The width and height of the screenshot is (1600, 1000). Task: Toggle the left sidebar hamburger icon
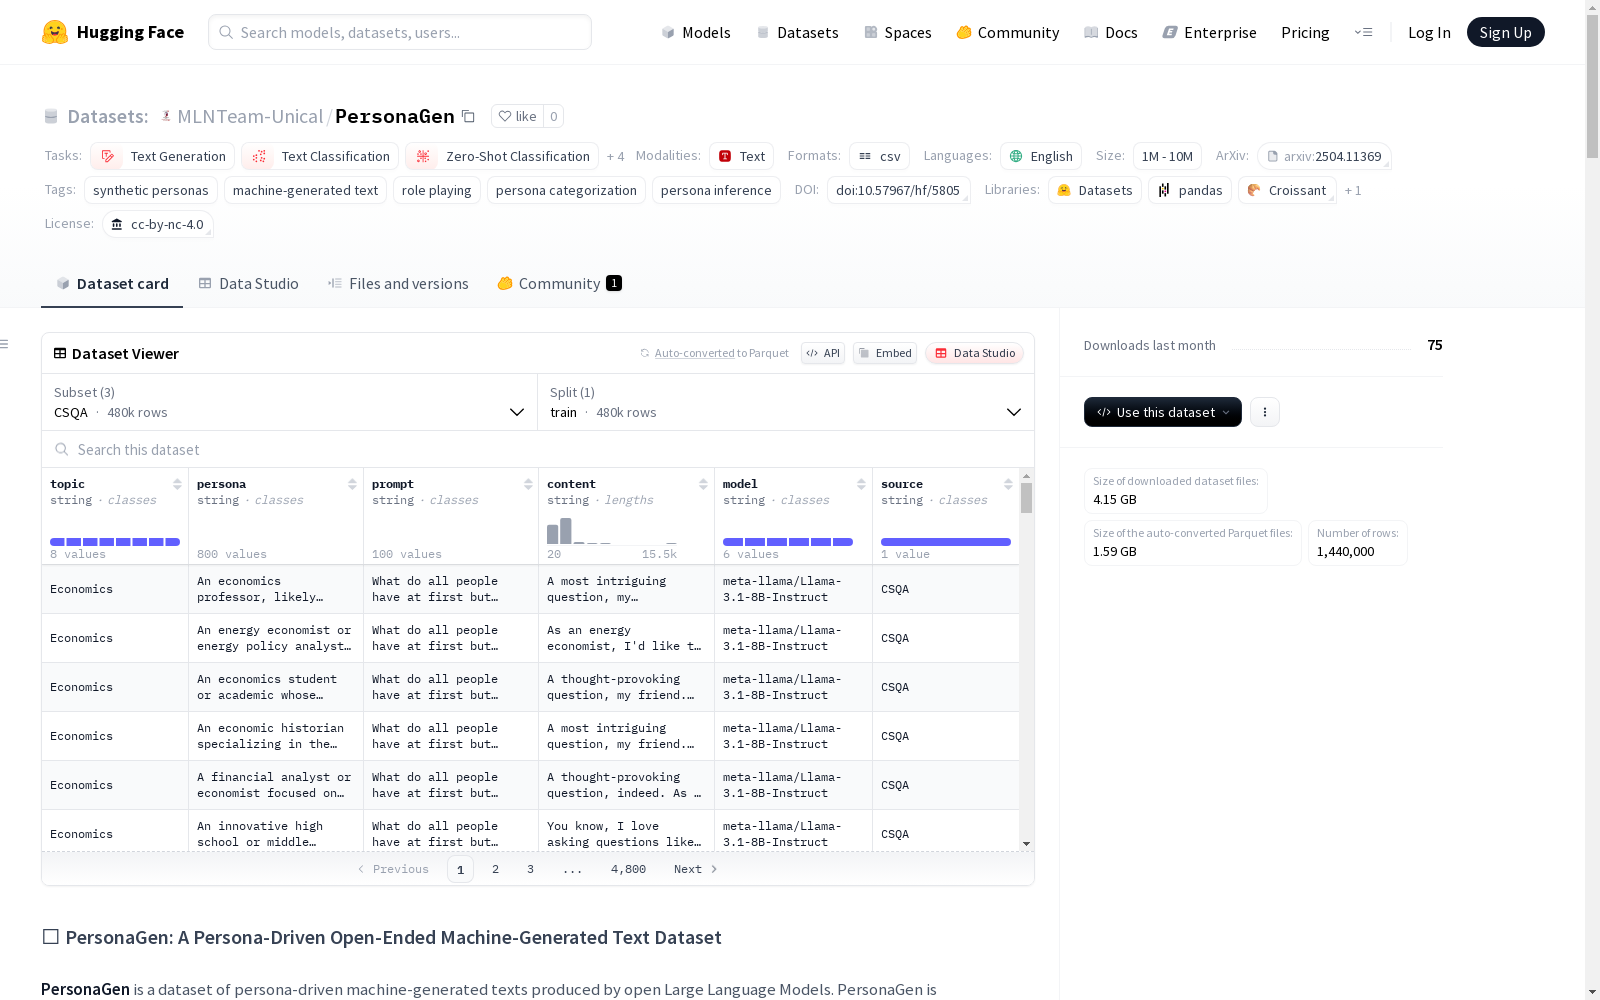point(5,344)
